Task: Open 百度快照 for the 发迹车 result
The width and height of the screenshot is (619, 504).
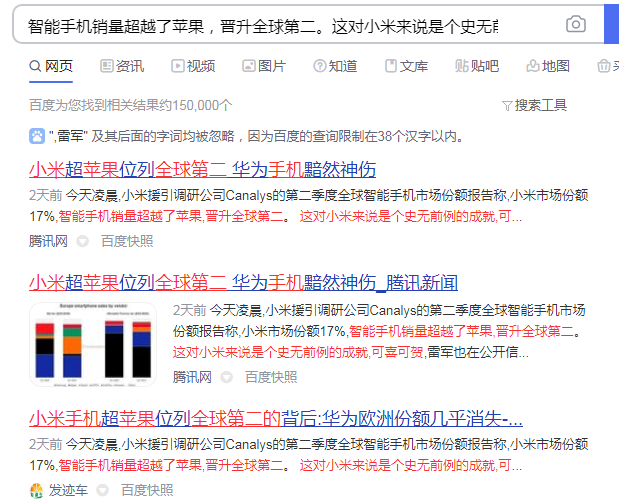Action: (147, 491)
